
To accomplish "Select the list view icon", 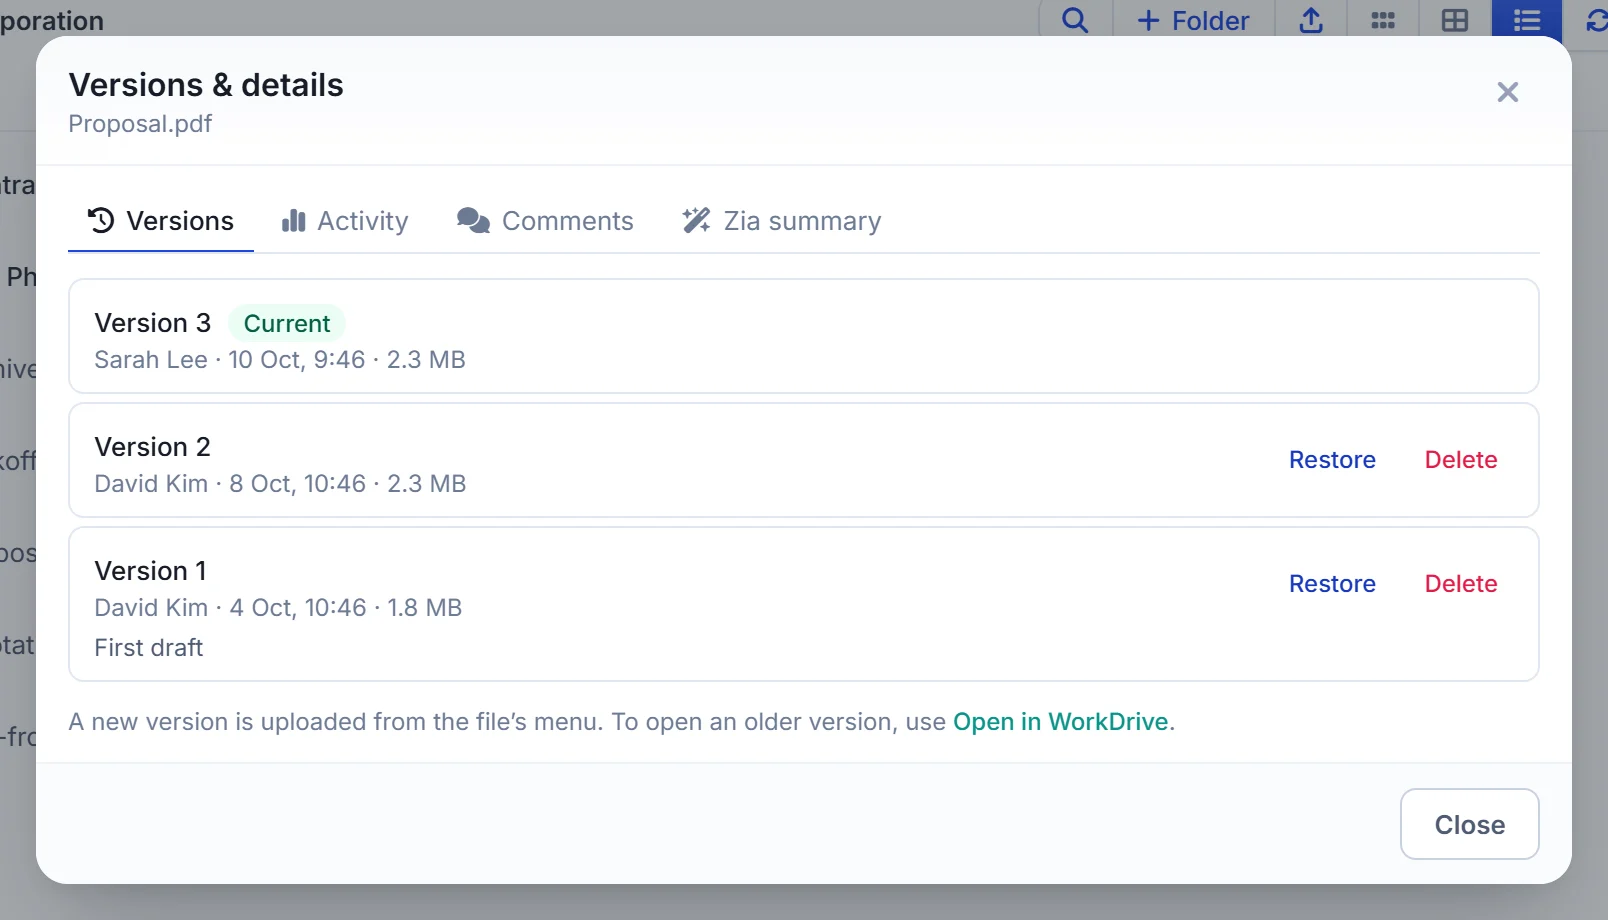I will pyautogui.click(x=1527, y=20).
